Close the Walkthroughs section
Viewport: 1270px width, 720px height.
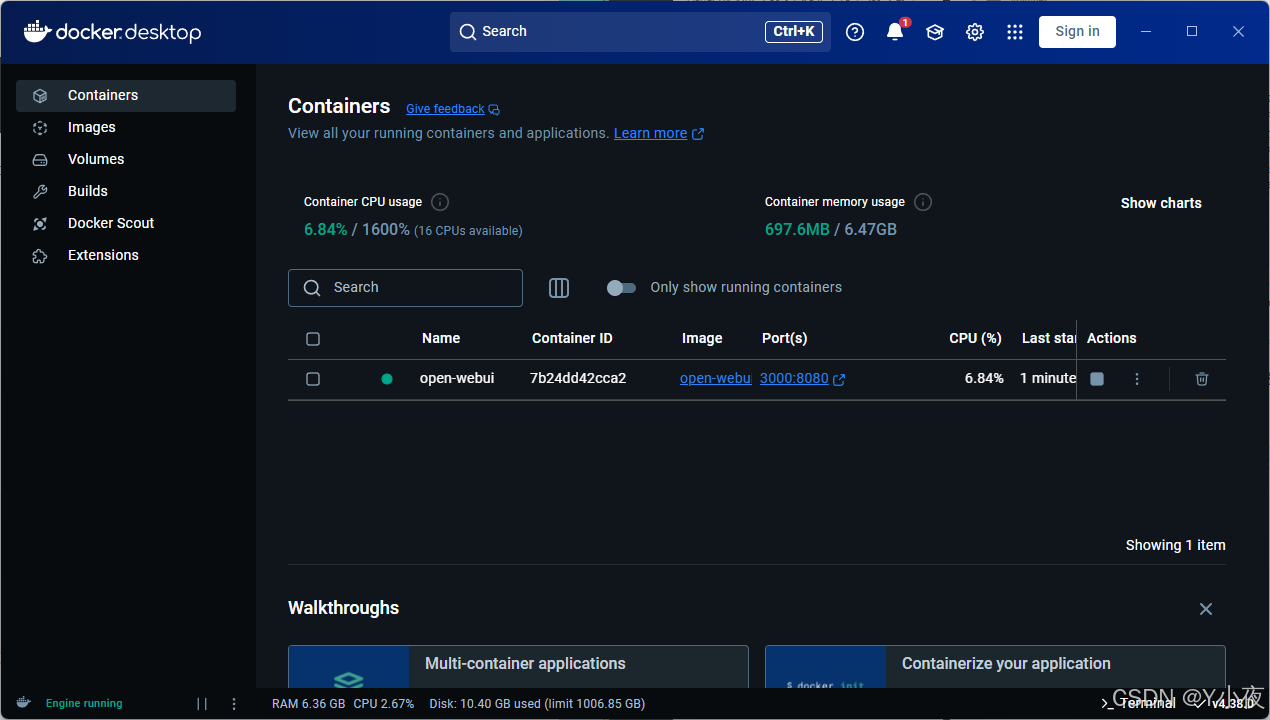1206,609
